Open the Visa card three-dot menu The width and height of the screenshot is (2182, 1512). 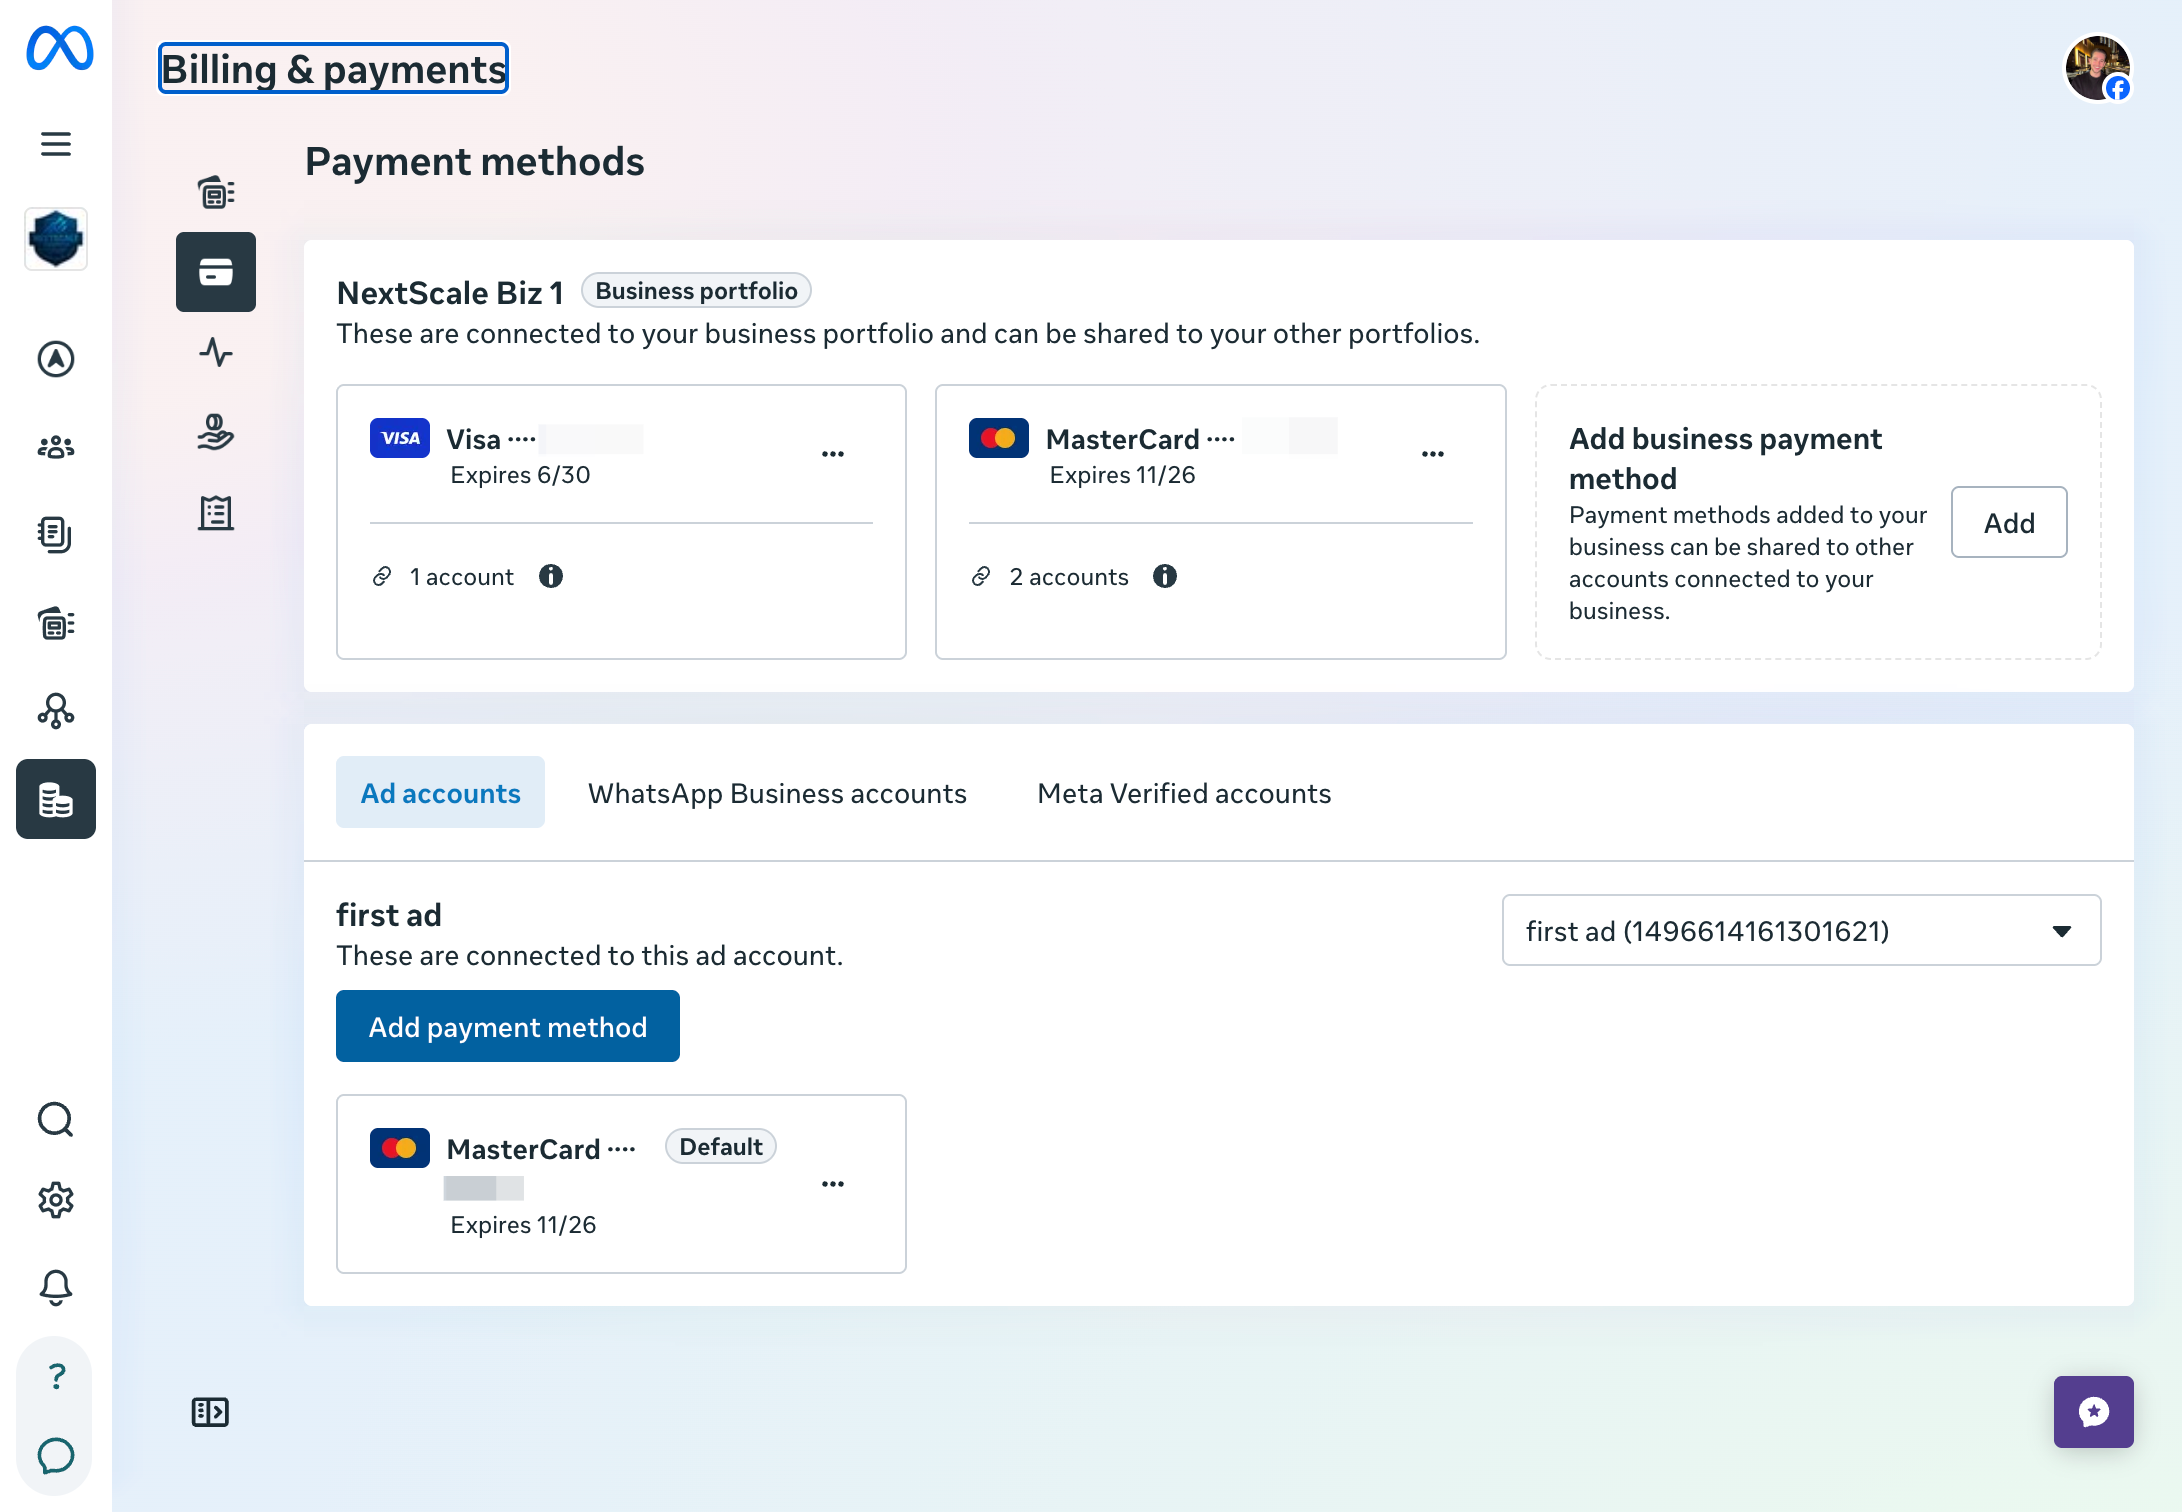(833, 454)
